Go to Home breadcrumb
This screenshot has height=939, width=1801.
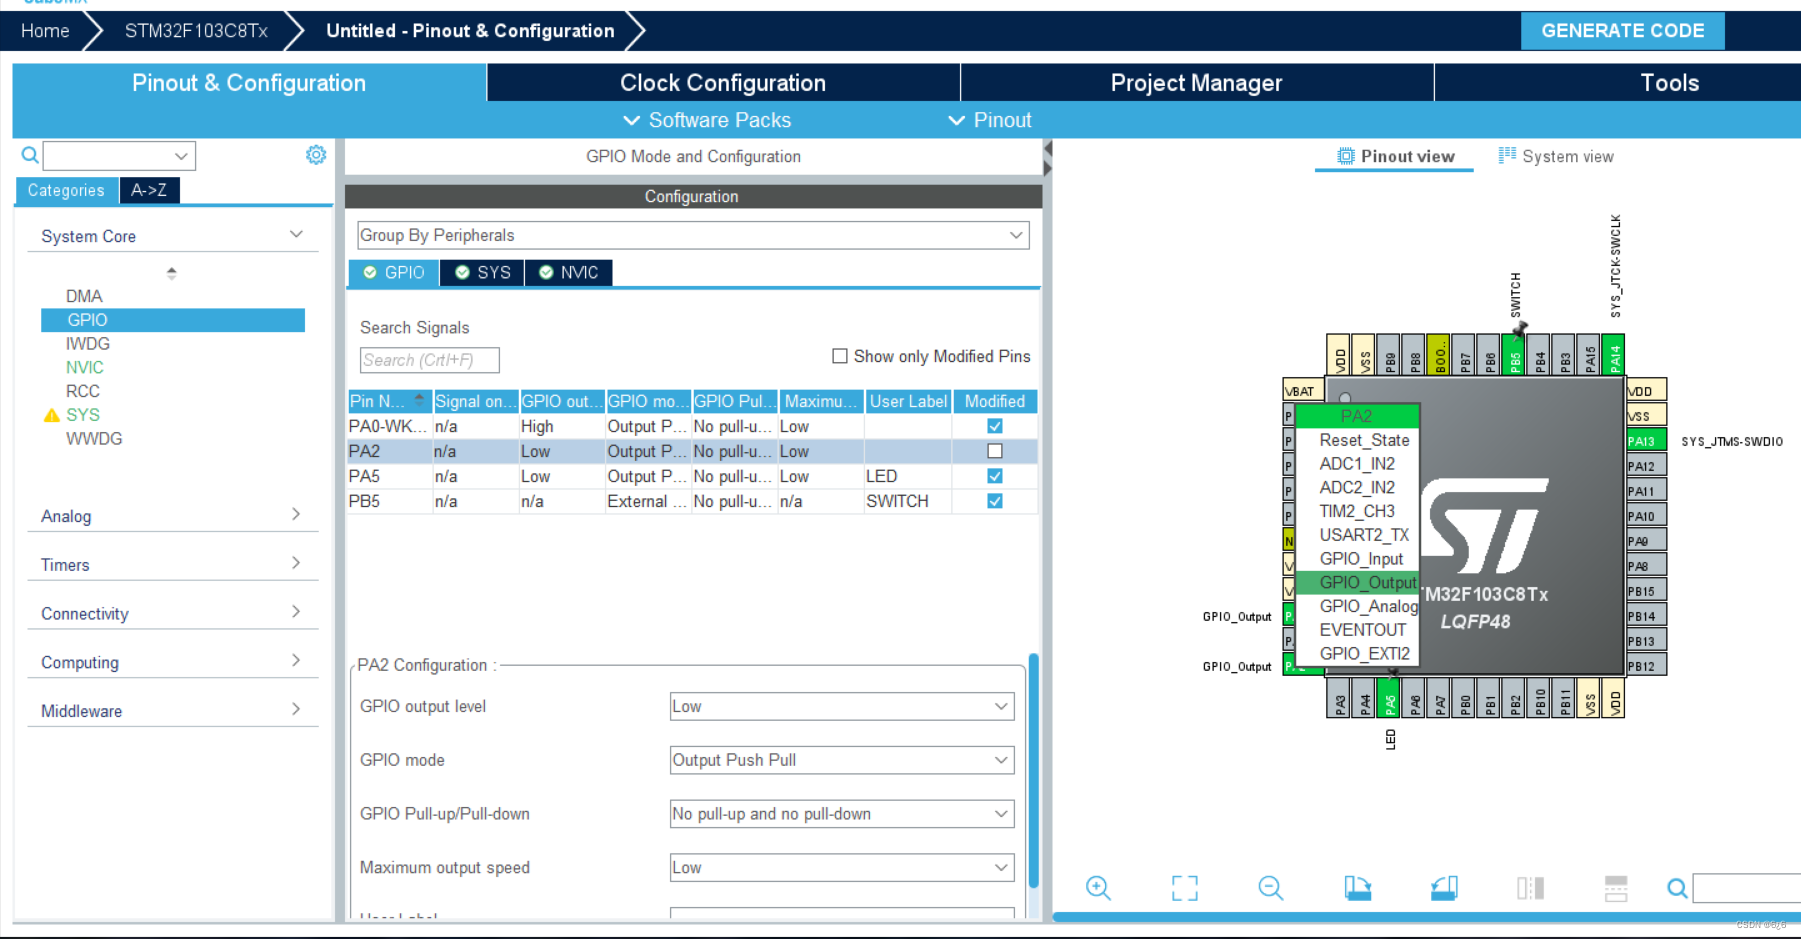[45, 31]
